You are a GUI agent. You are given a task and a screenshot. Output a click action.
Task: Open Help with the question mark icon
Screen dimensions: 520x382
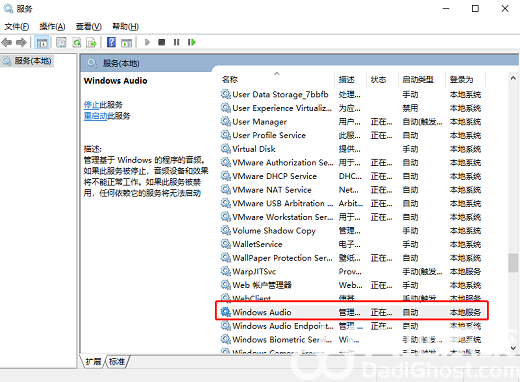(111, 42)
